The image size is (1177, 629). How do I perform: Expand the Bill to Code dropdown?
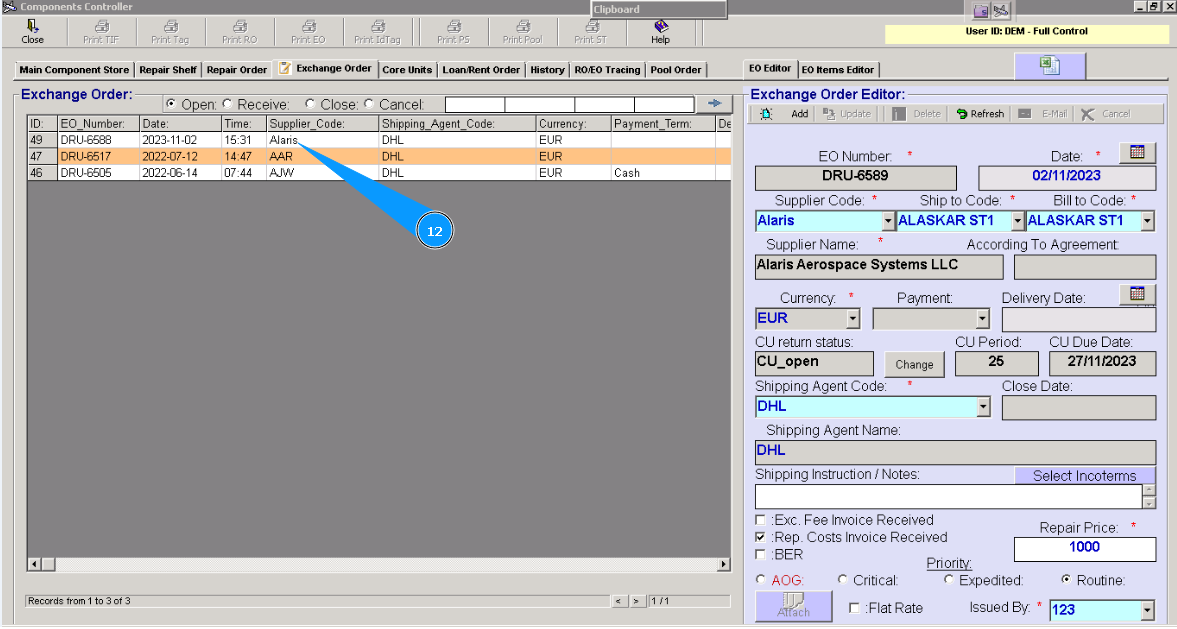[1147, 221]
